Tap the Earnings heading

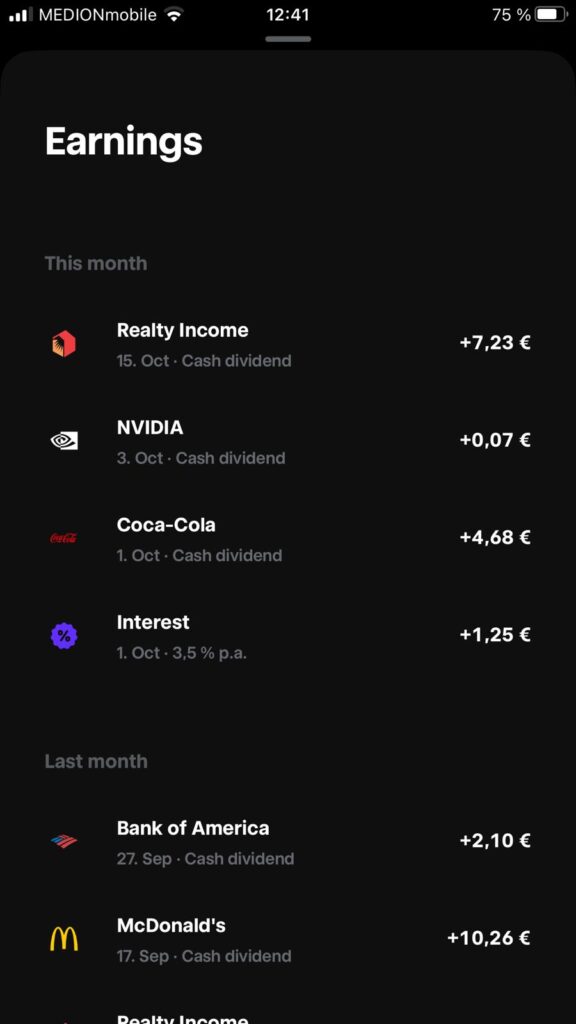(x=123, y=141)
